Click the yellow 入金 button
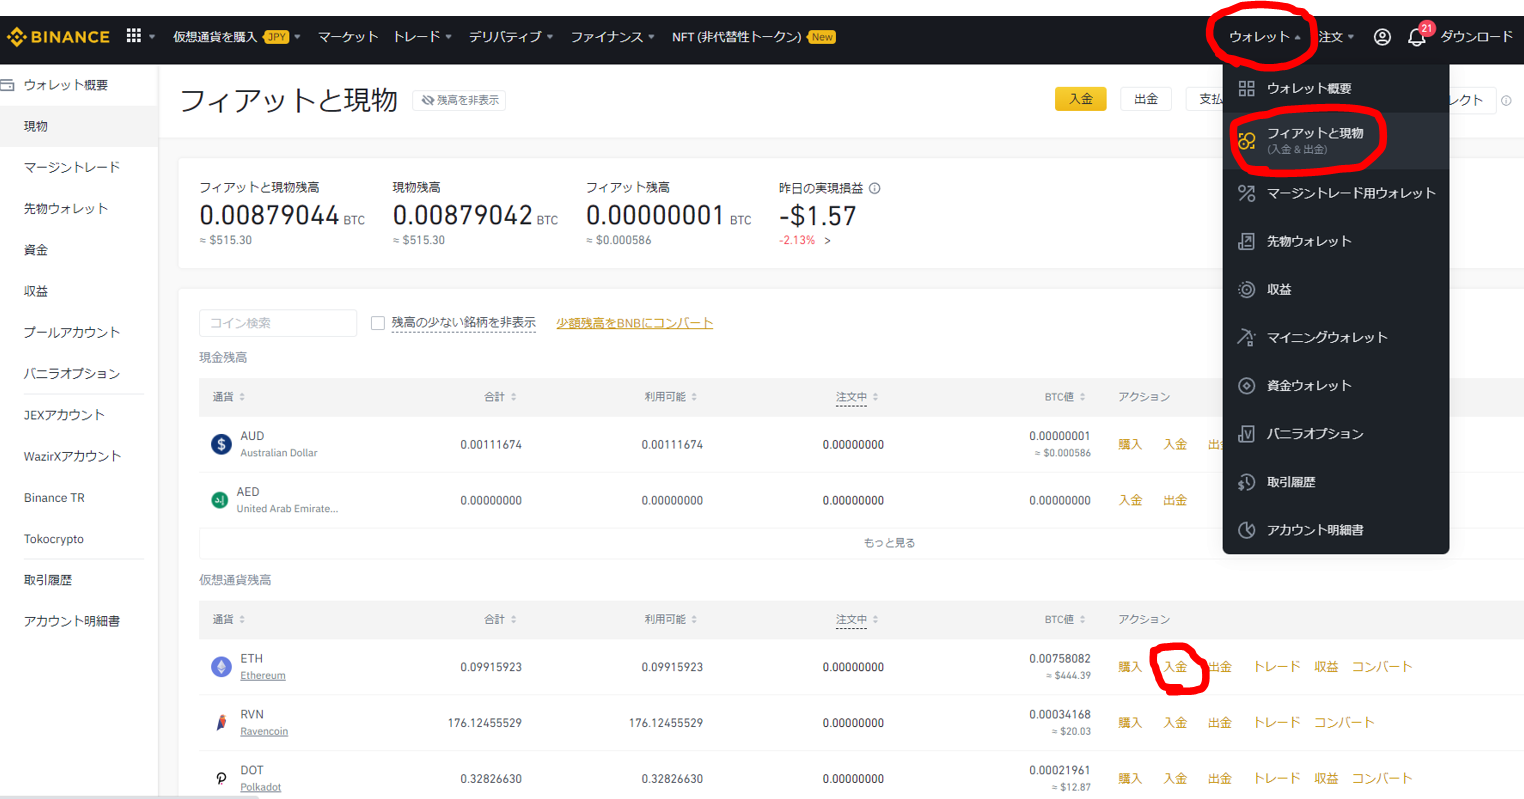The height and width of the screenshot is (799, 1524). tap(1080, 100)
